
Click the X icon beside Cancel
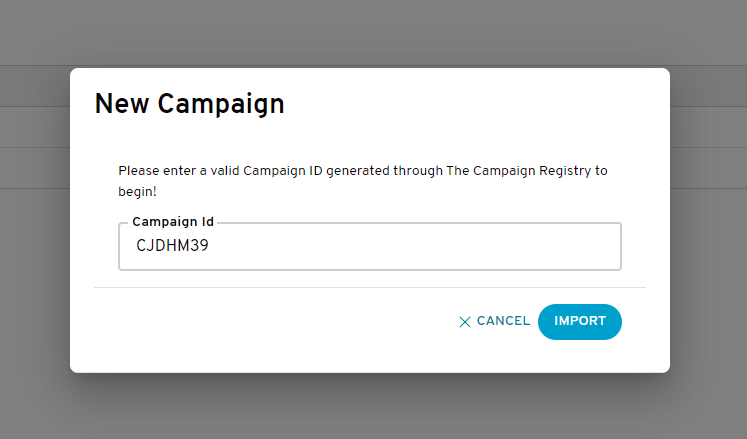click(x=464, y=322)
